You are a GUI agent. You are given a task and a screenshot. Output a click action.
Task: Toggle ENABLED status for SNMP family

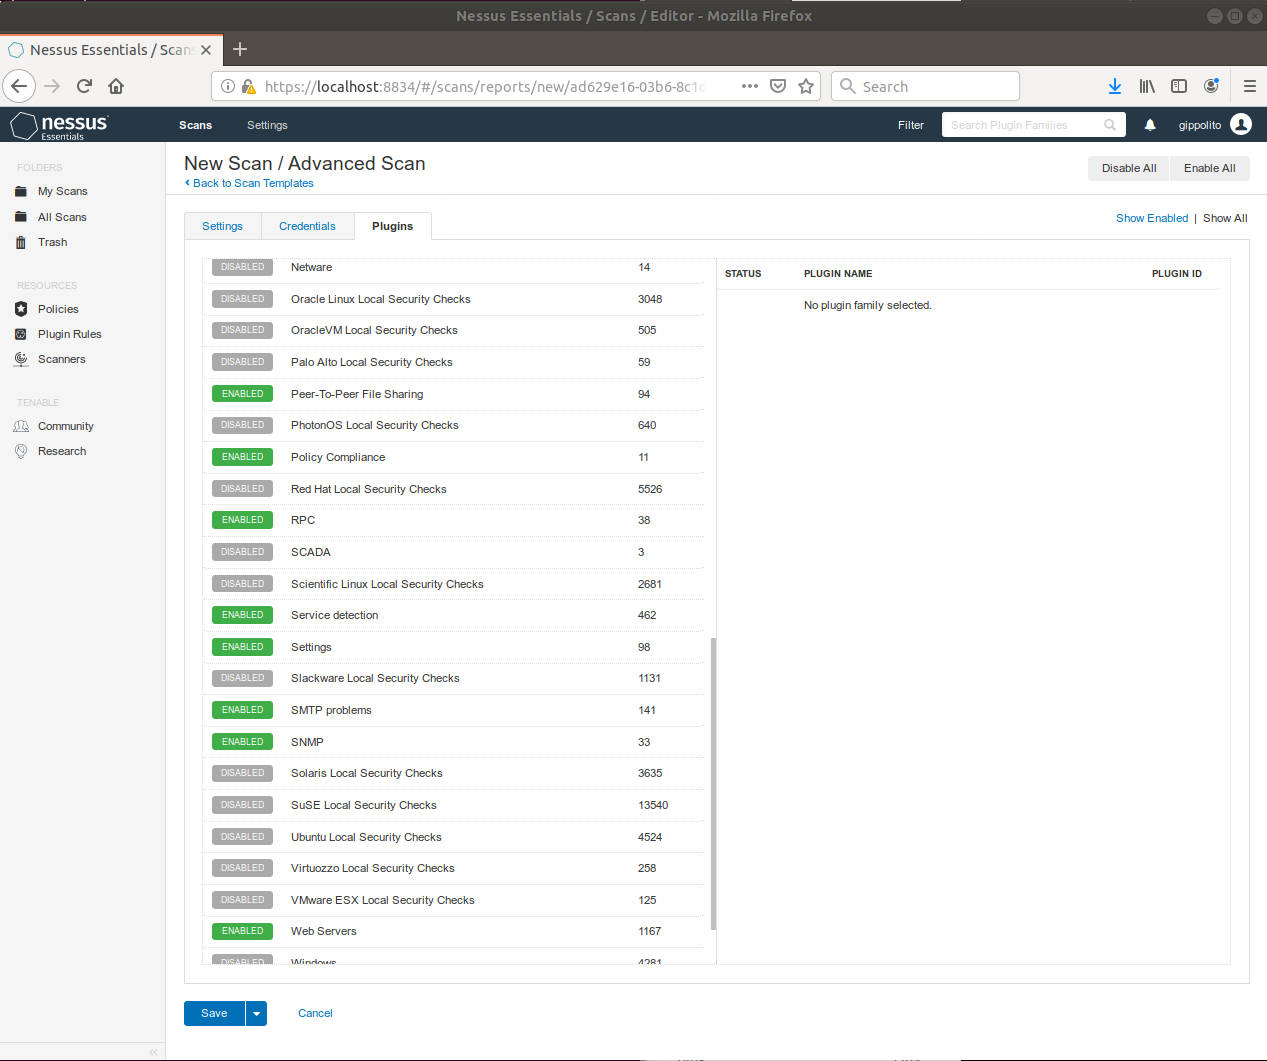(242, 742)
